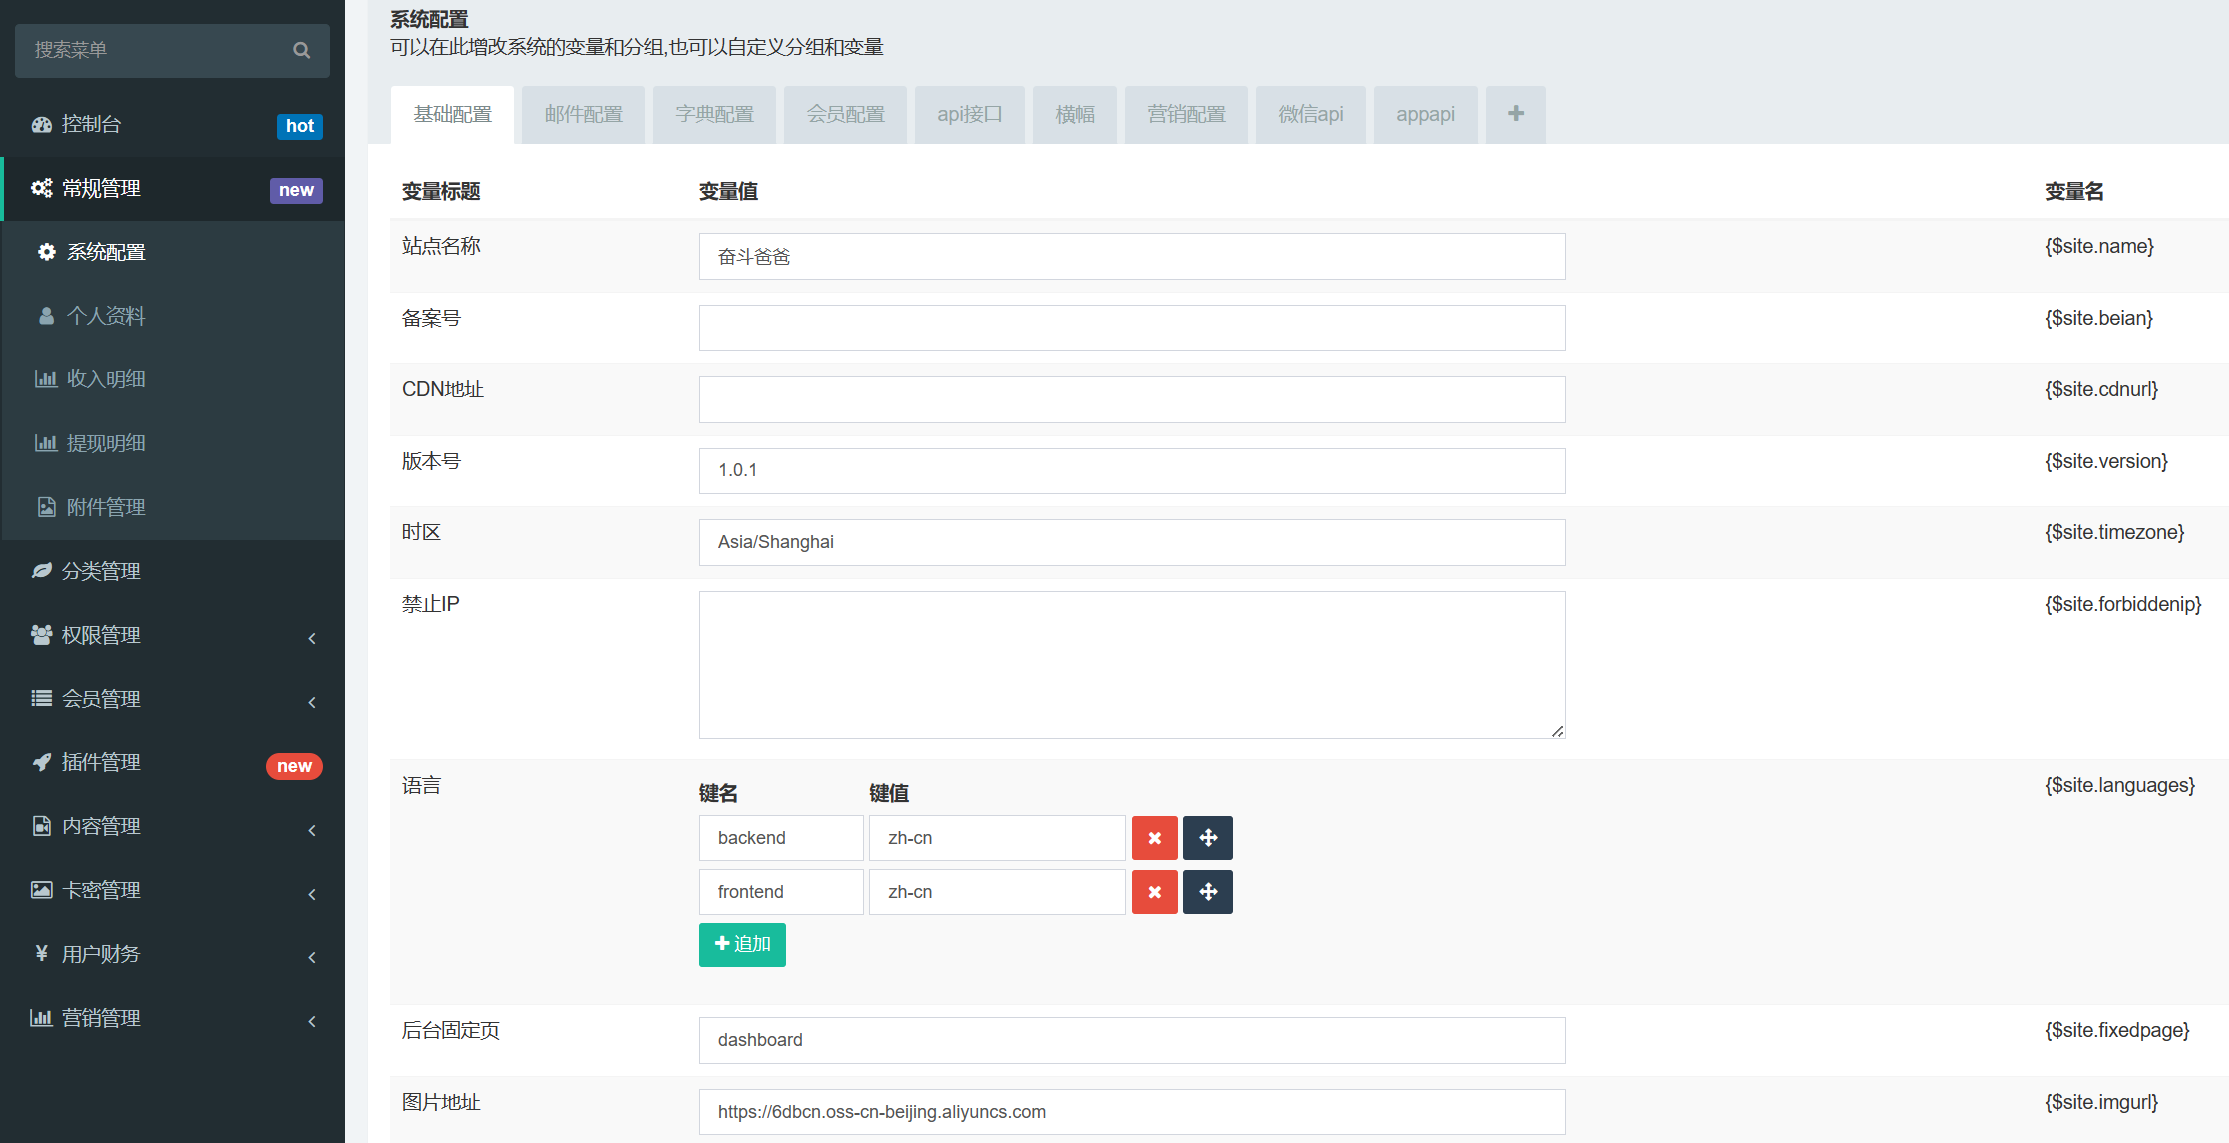This screenshot has width=2229, height=1143.
Task: Open 提现明细 in the sidebar
Action: 172,443
